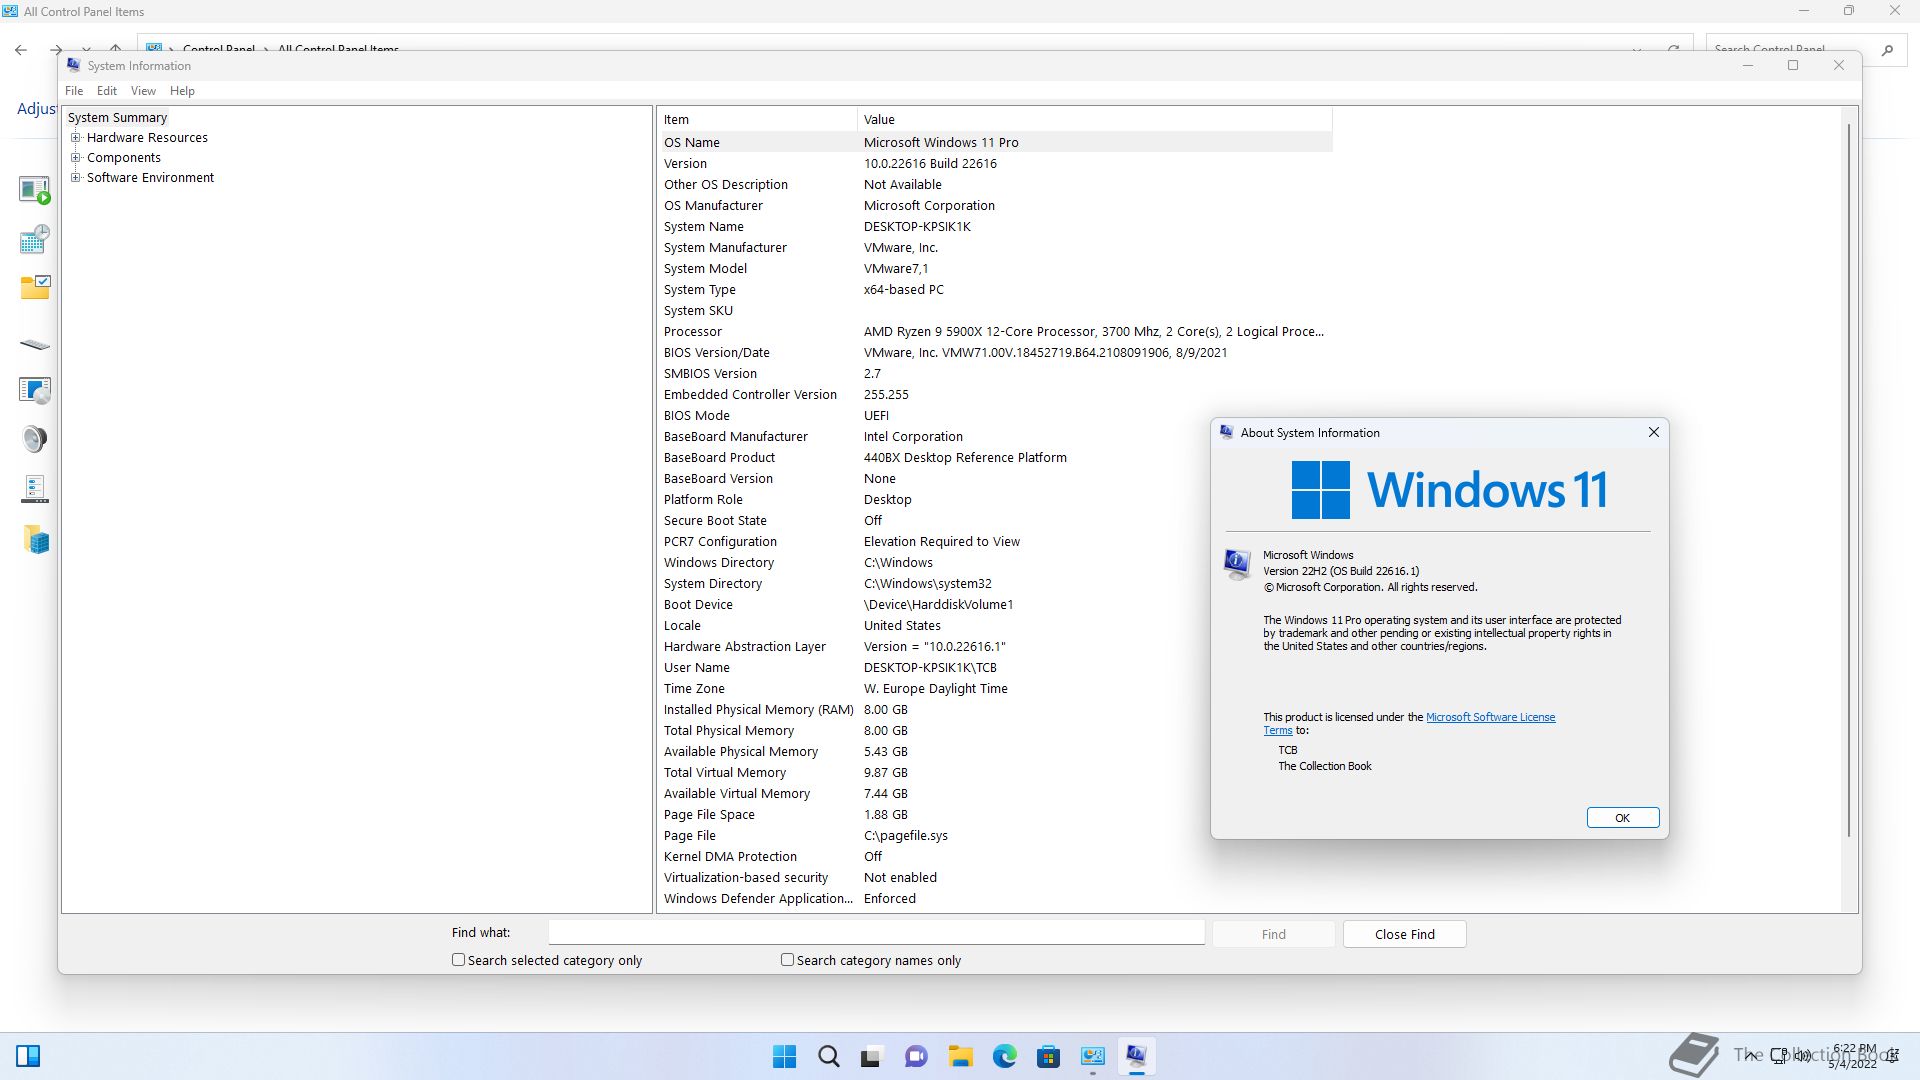Select the Time Zone row
Screen dimensions: 1920x1080
point(996,688)
